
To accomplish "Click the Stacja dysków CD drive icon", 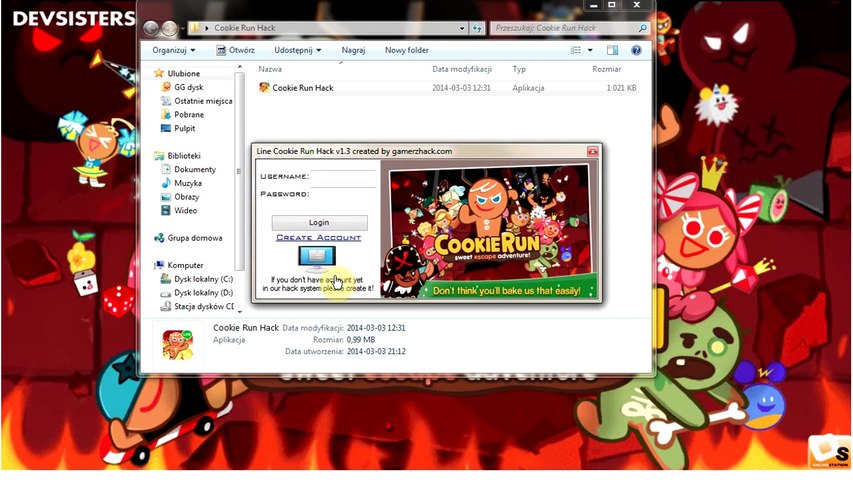I will tap(166, 306).
